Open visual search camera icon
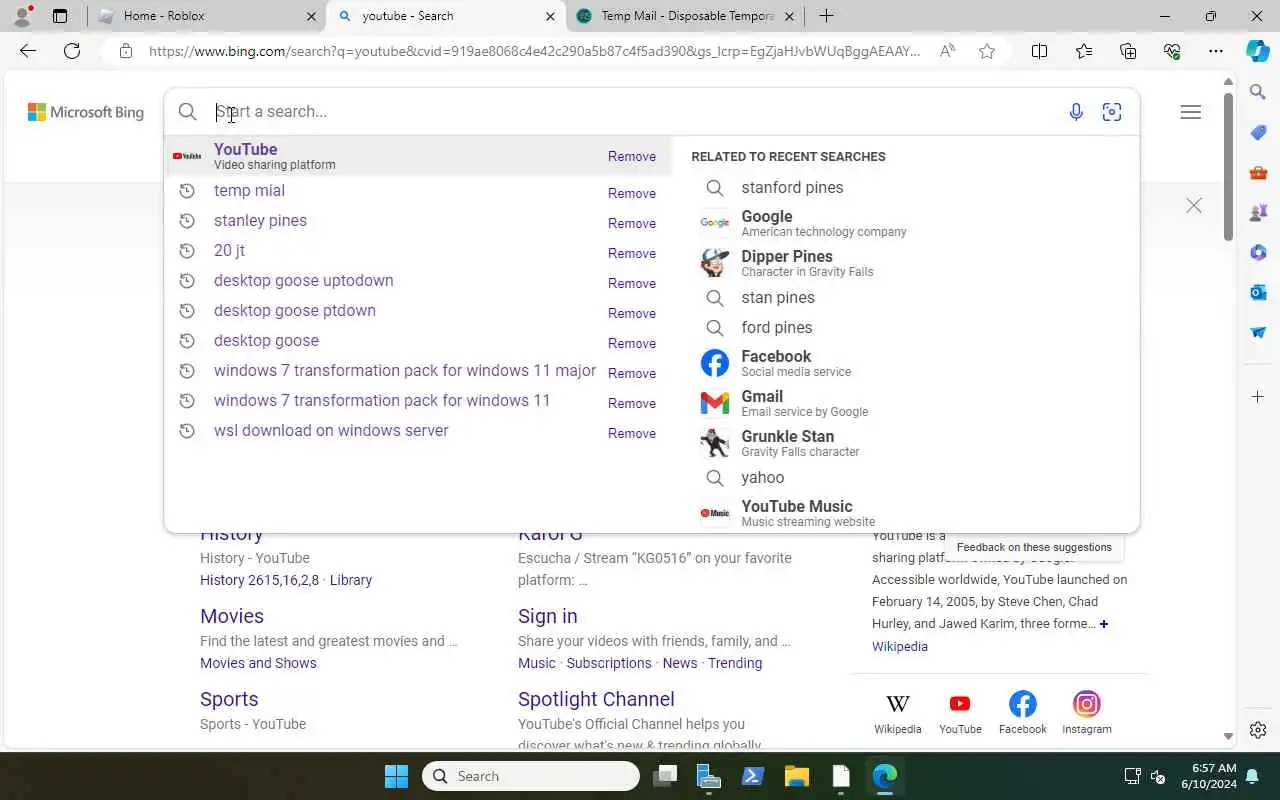The image size is (1280, 800). point(1112,112)
